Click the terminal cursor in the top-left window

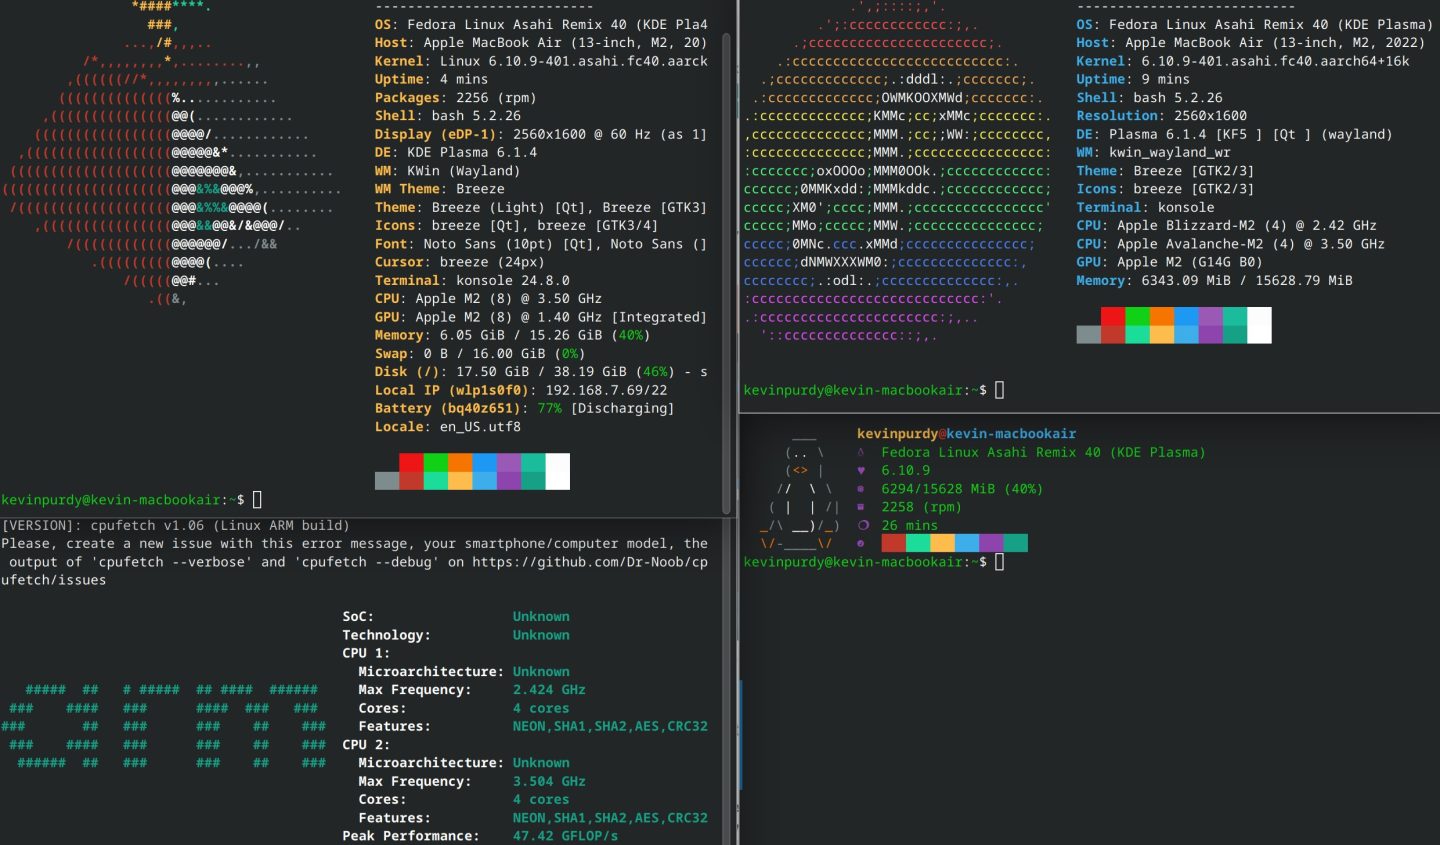point(258,499)
